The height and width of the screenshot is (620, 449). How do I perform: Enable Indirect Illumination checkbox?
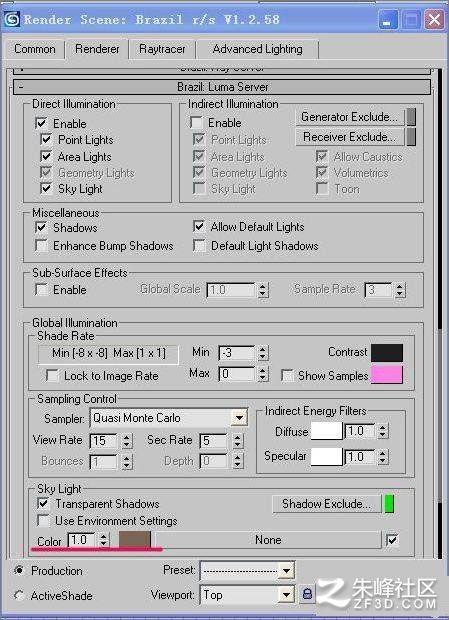pos(197,123)
